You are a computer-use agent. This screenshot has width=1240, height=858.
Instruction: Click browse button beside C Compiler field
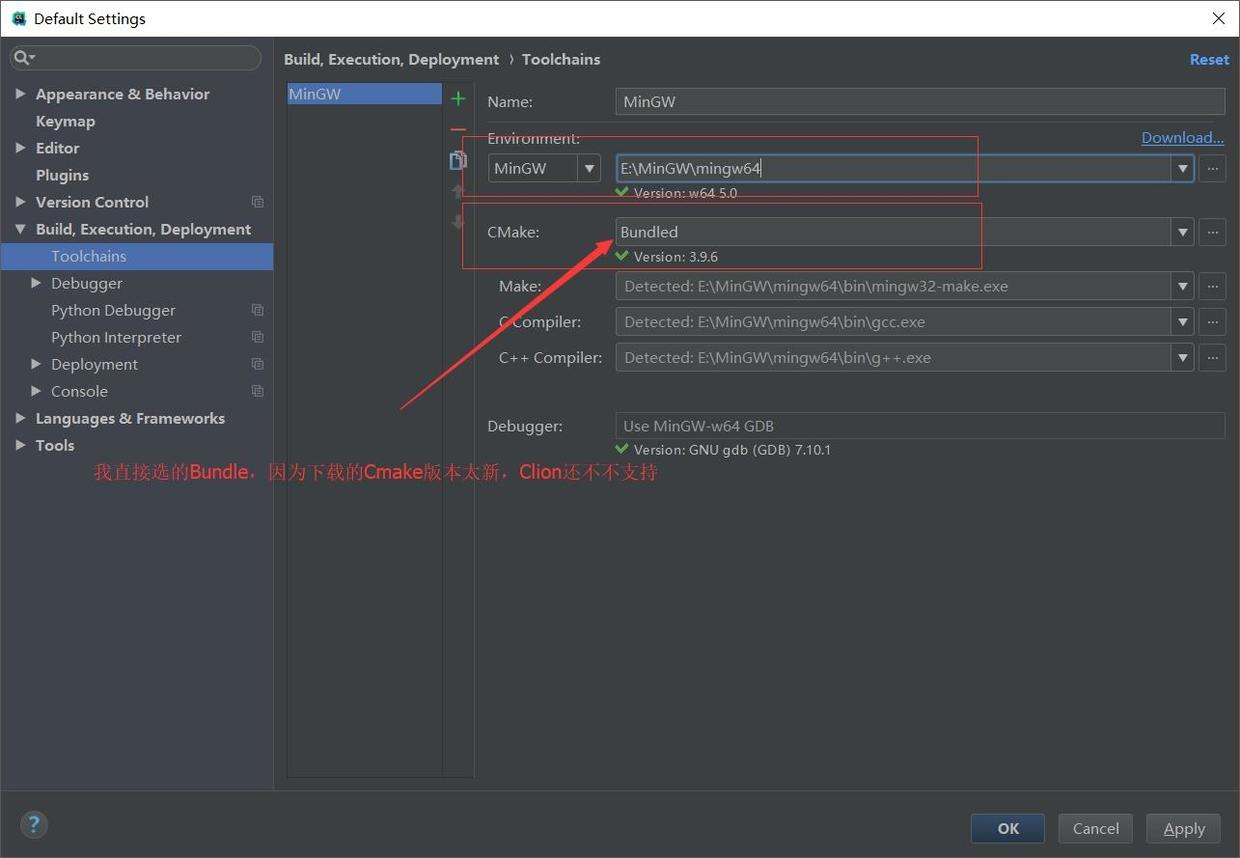coord(1212,322)
